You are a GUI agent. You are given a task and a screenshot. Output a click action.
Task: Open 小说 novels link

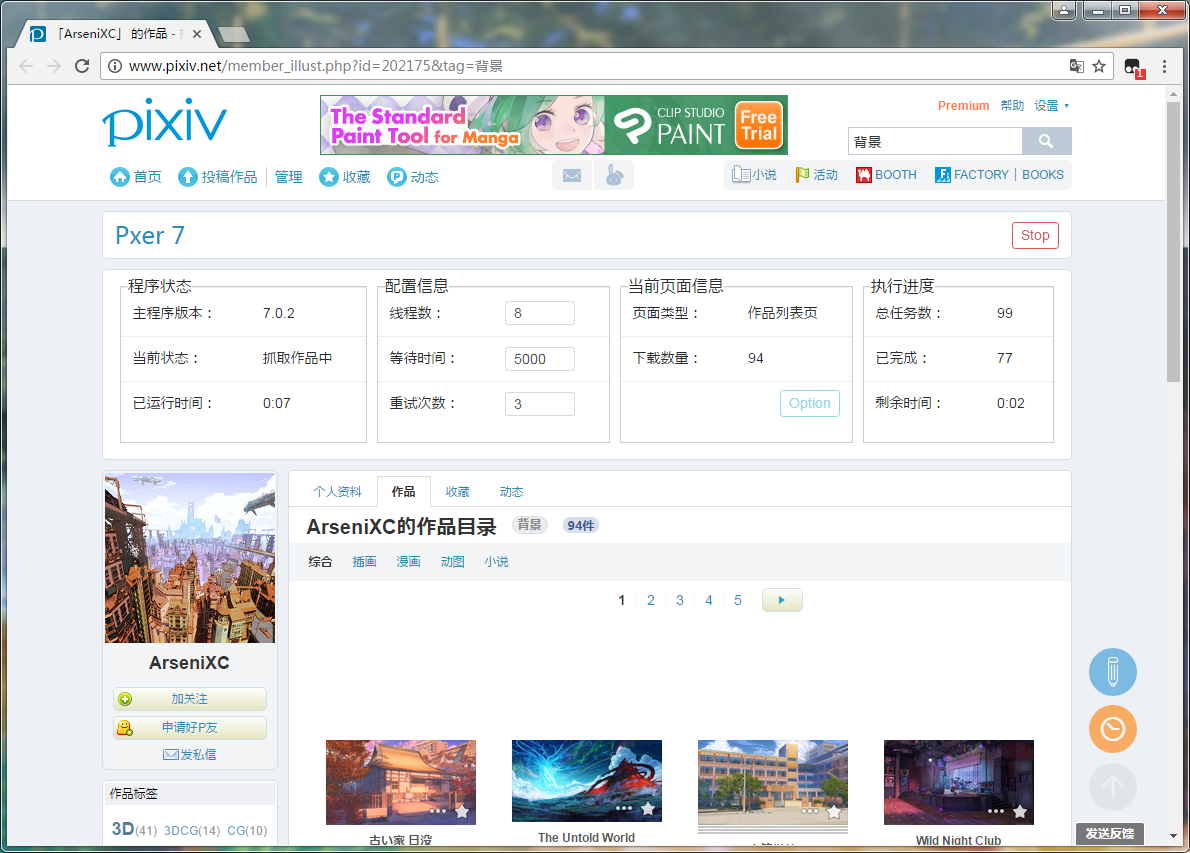click(x=754, y=175)
